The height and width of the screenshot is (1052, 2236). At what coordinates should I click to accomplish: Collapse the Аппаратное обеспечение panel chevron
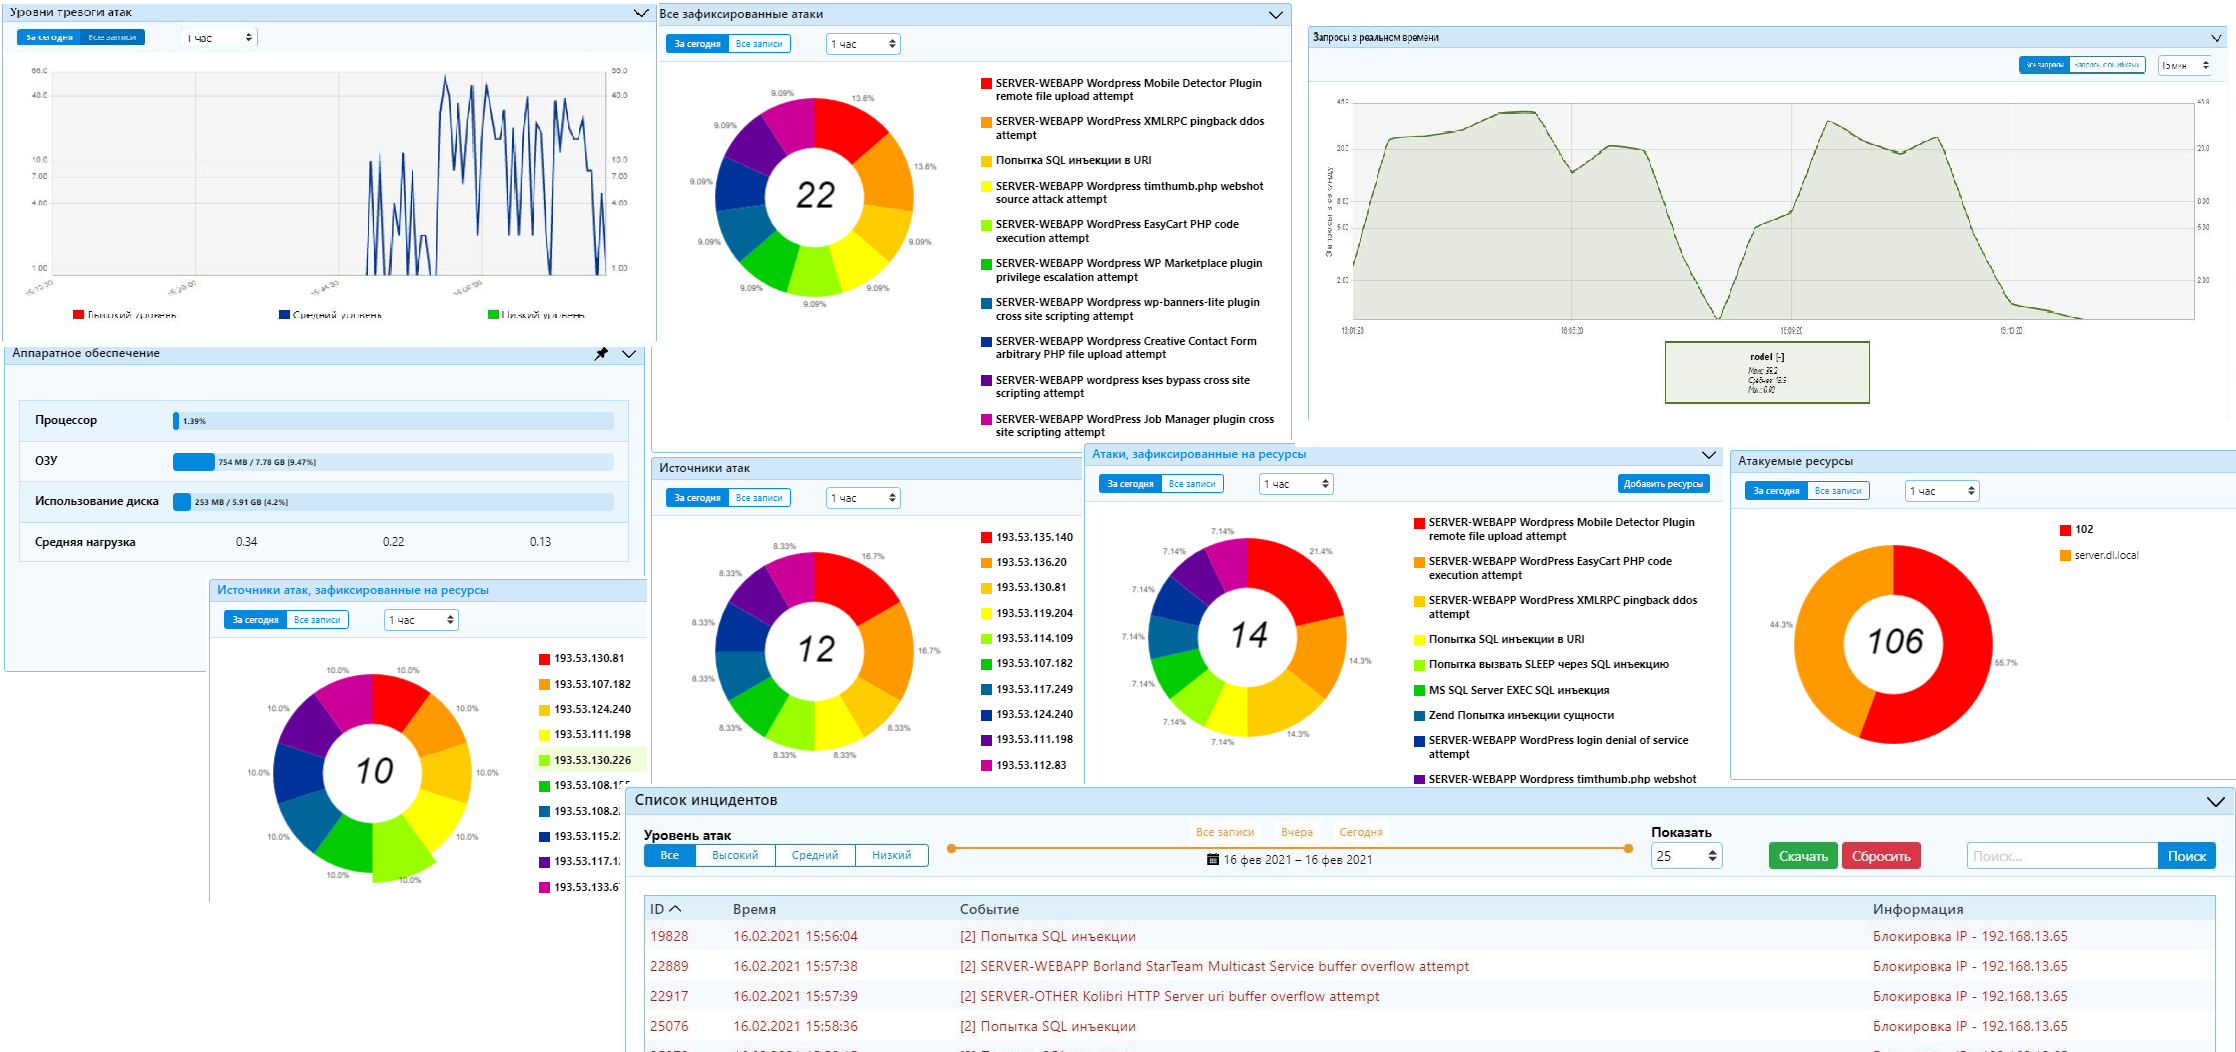tap(629, 354)
